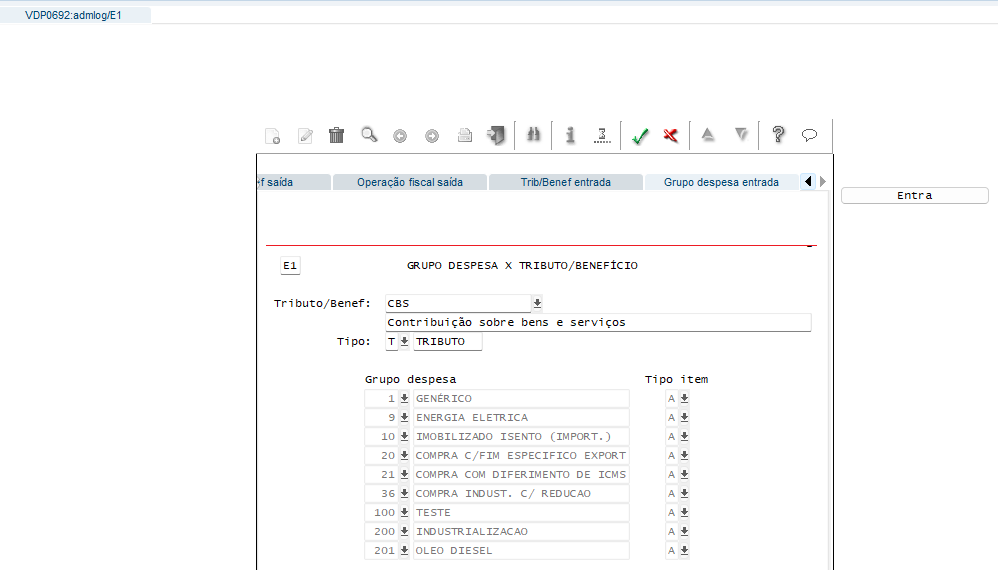
Task: Click COMPRA C/FIM ESPECIFICO EXPORT field
Action: (x=521, y=455)
